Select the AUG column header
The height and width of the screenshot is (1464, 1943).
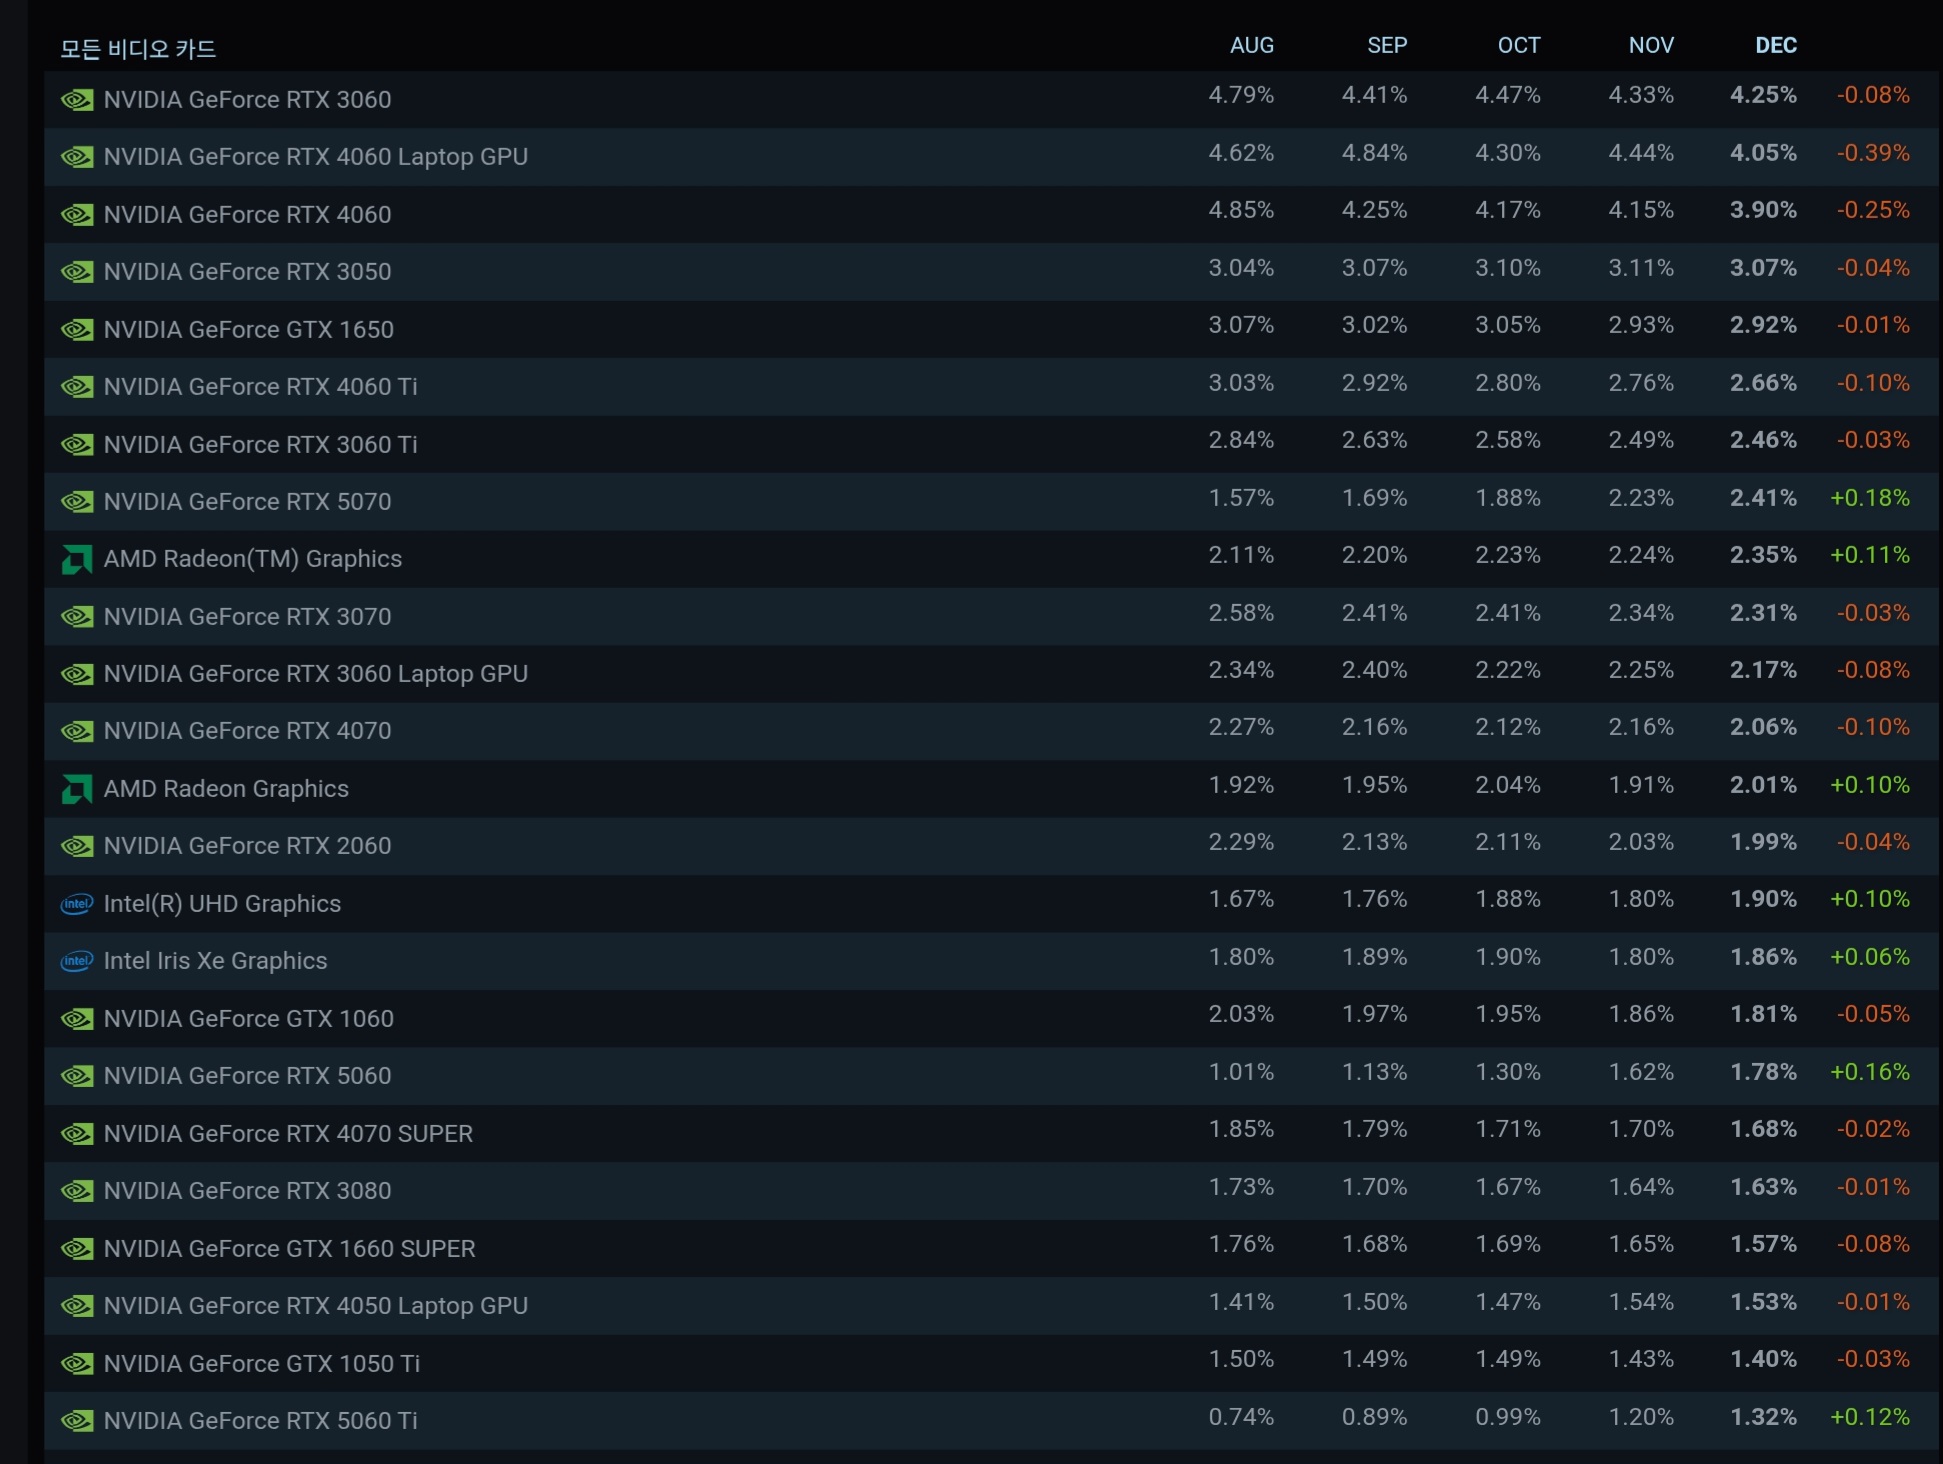[x=1251, y=46]
